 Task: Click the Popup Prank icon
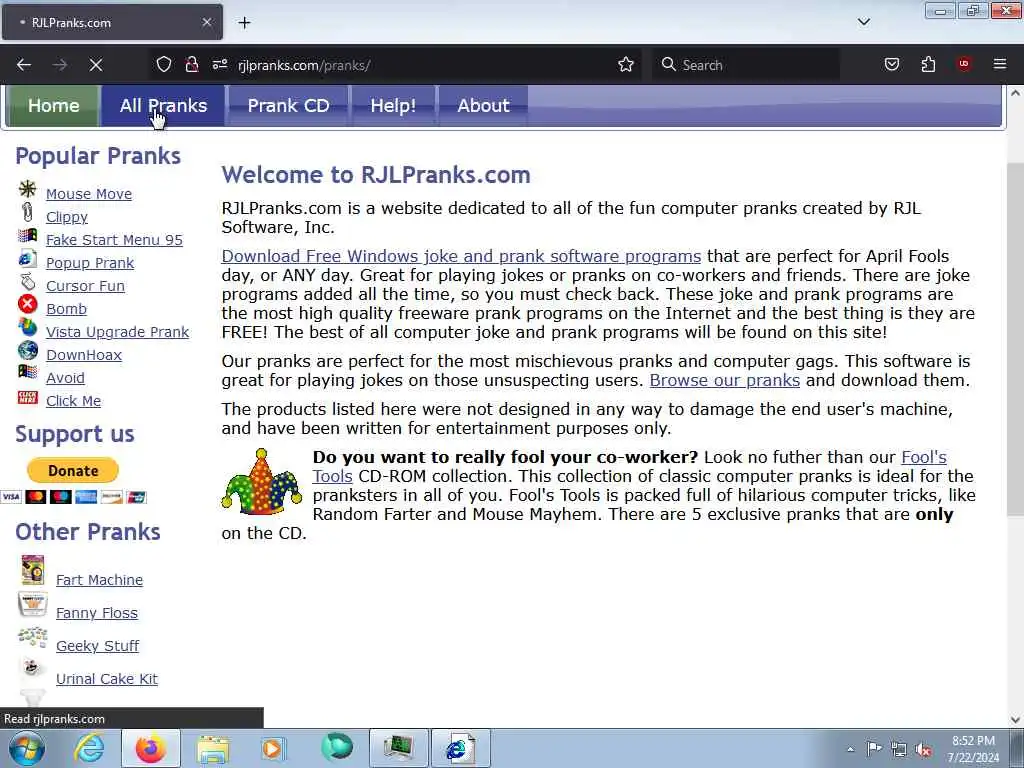pos(27,258)
